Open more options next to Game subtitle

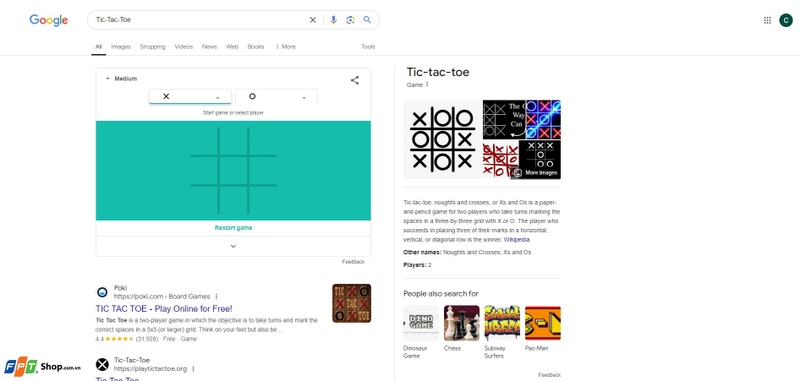click(x=427, y=85)
